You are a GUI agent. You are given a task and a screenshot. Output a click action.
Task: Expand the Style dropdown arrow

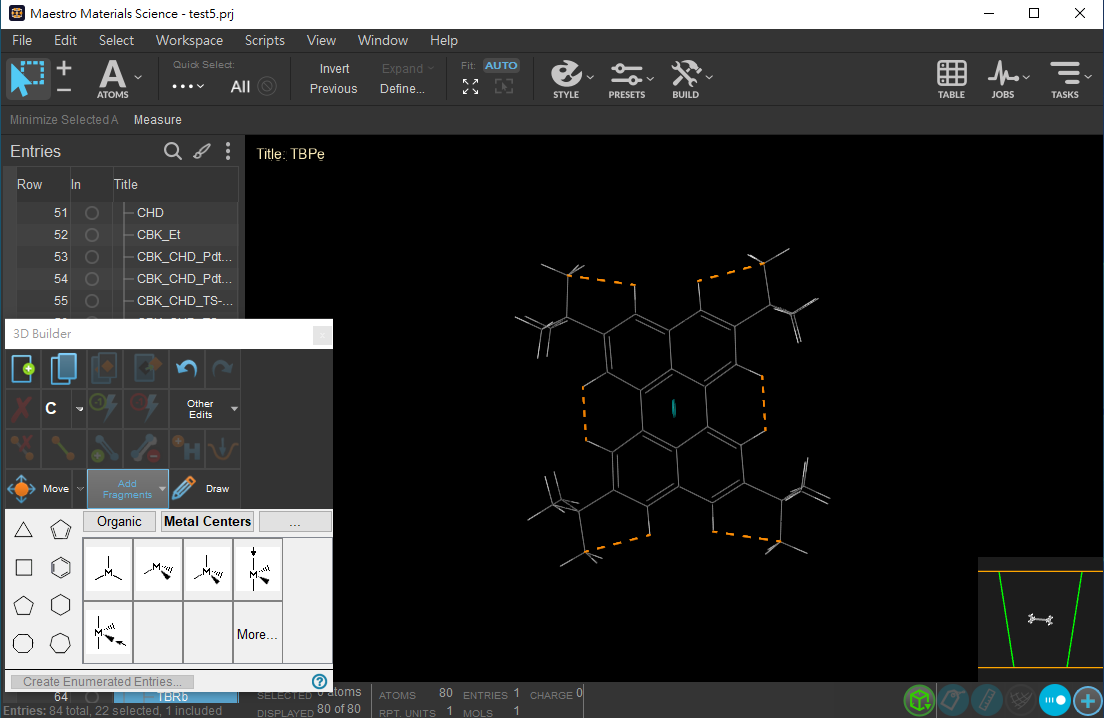(590, 77)
